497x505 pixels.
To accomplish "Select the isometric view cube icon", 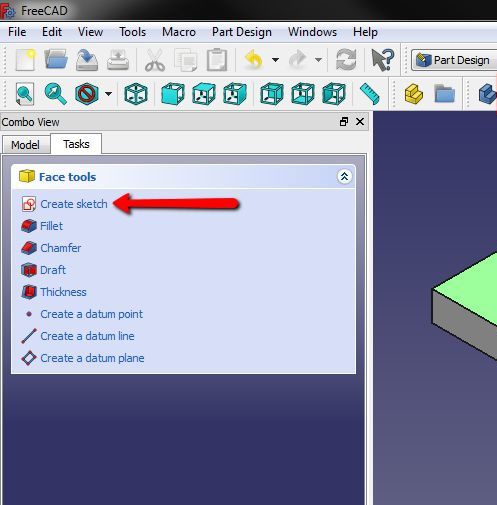I will point(136,94).
